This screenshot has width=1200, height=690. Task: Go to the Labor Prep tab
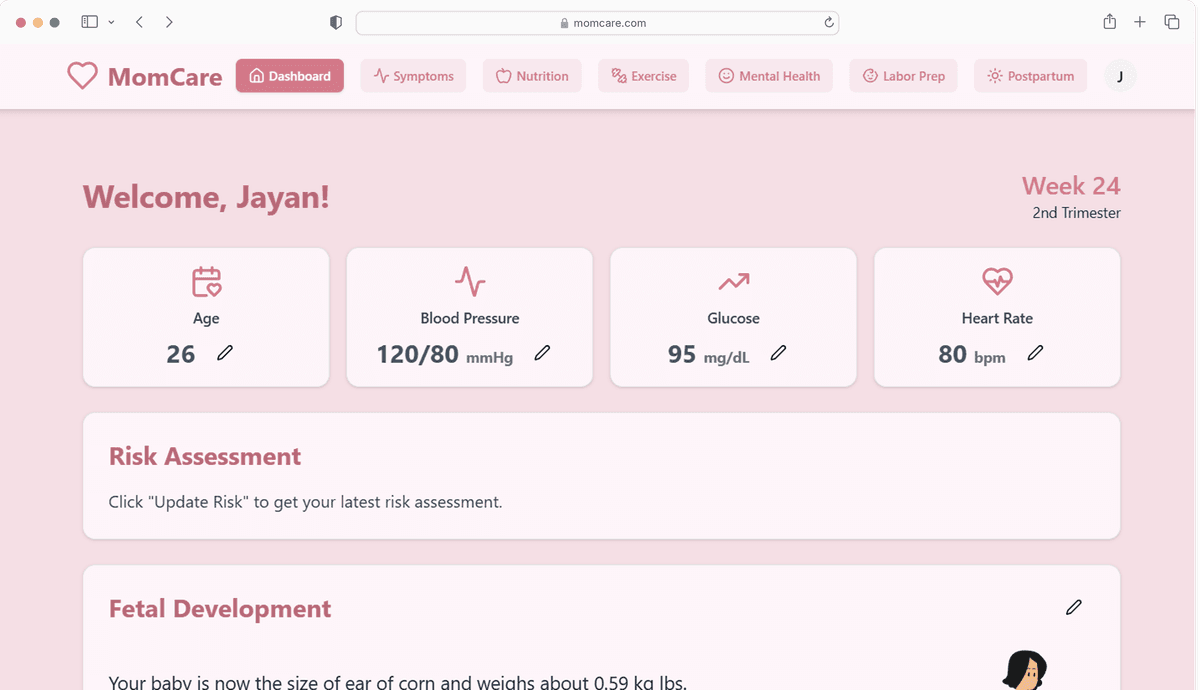click(903, 76)
